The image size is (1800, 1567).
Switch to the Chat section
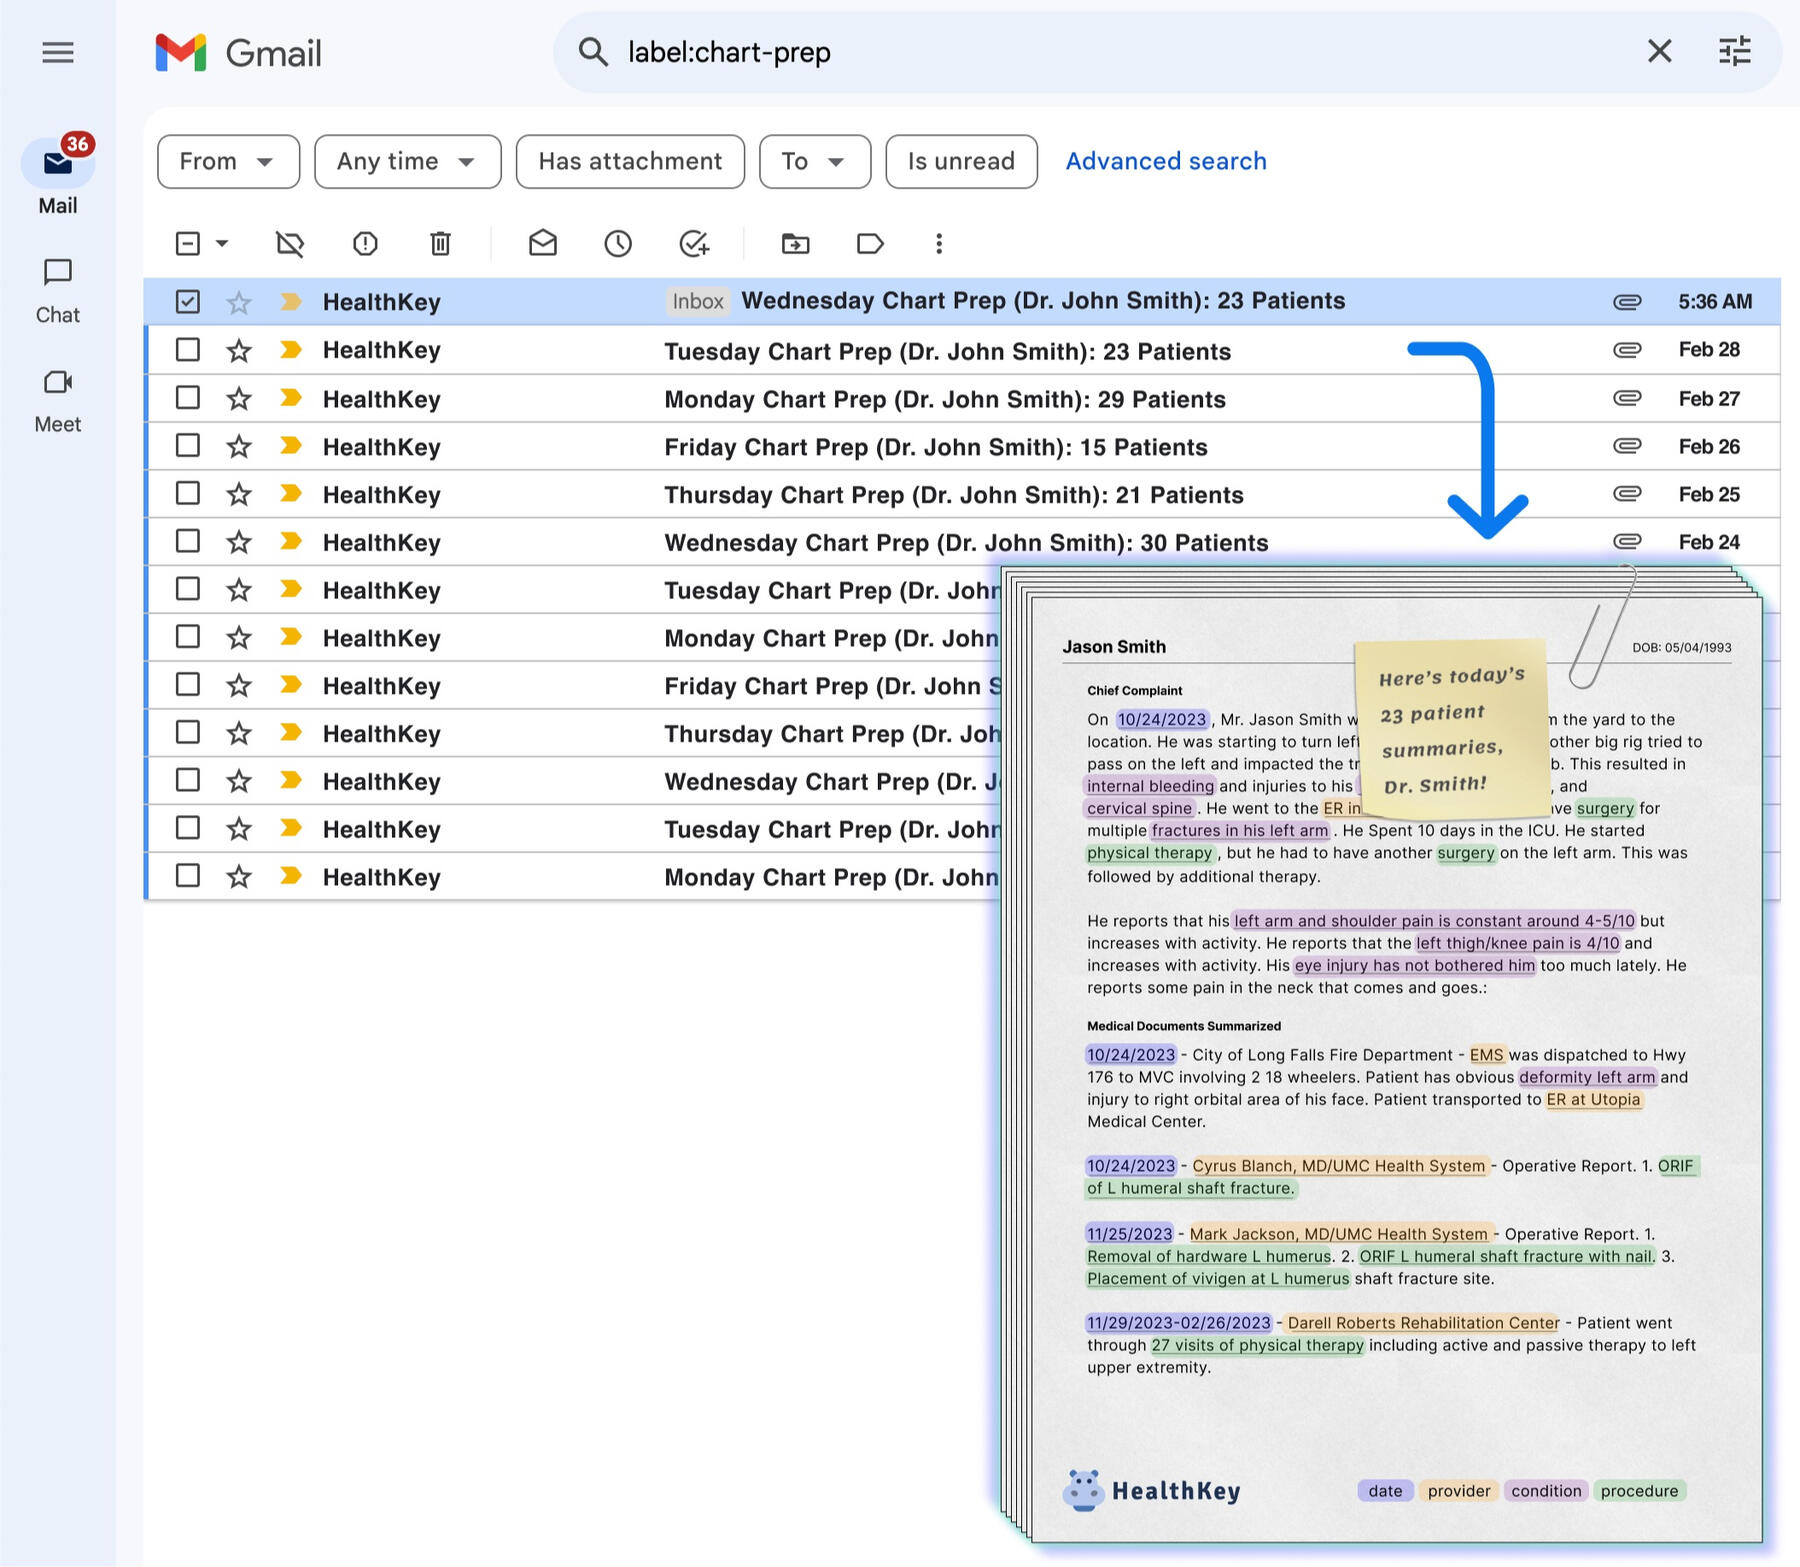click(57, 288)
